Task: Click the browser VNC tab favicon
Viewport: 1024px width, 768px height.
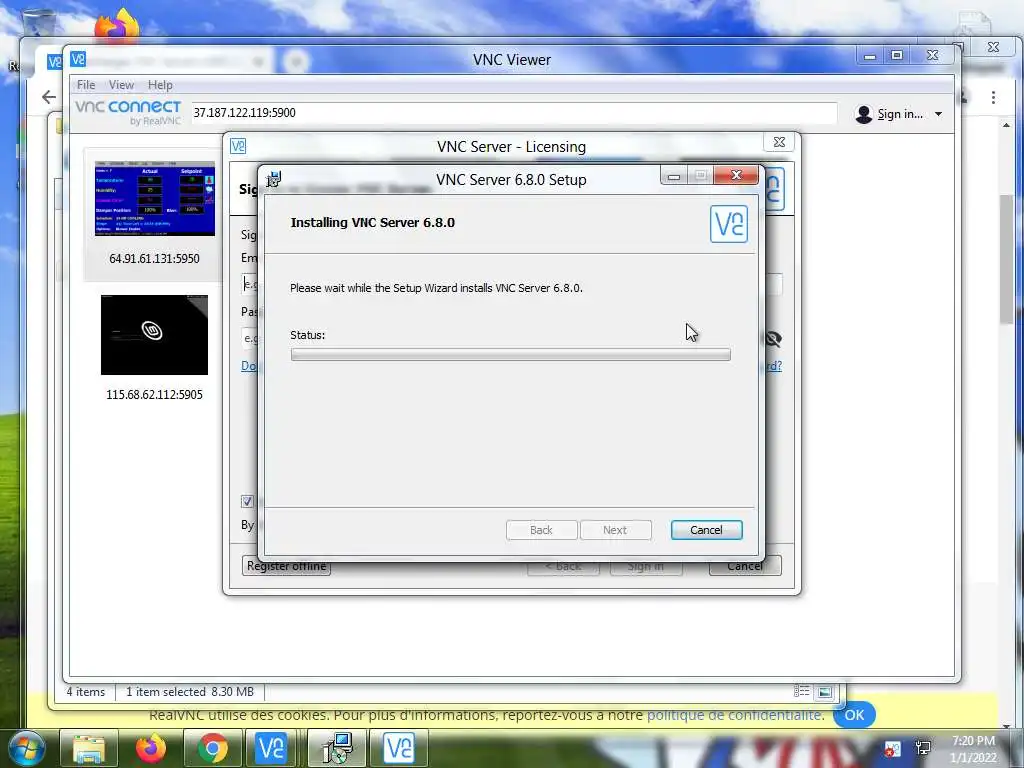Action: point(54,62)
